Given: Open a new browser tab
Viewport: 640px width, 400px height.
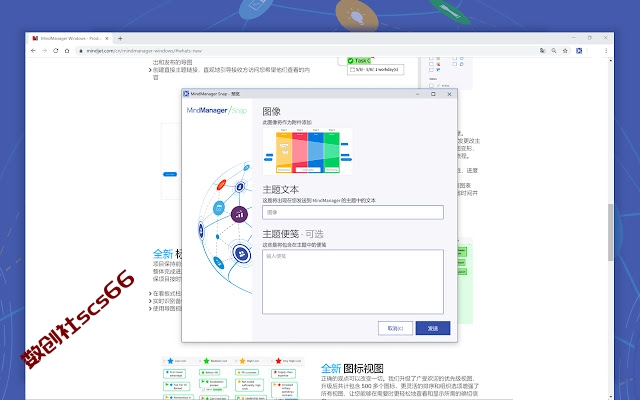Looking at the screenshot, I should point(120,38).
